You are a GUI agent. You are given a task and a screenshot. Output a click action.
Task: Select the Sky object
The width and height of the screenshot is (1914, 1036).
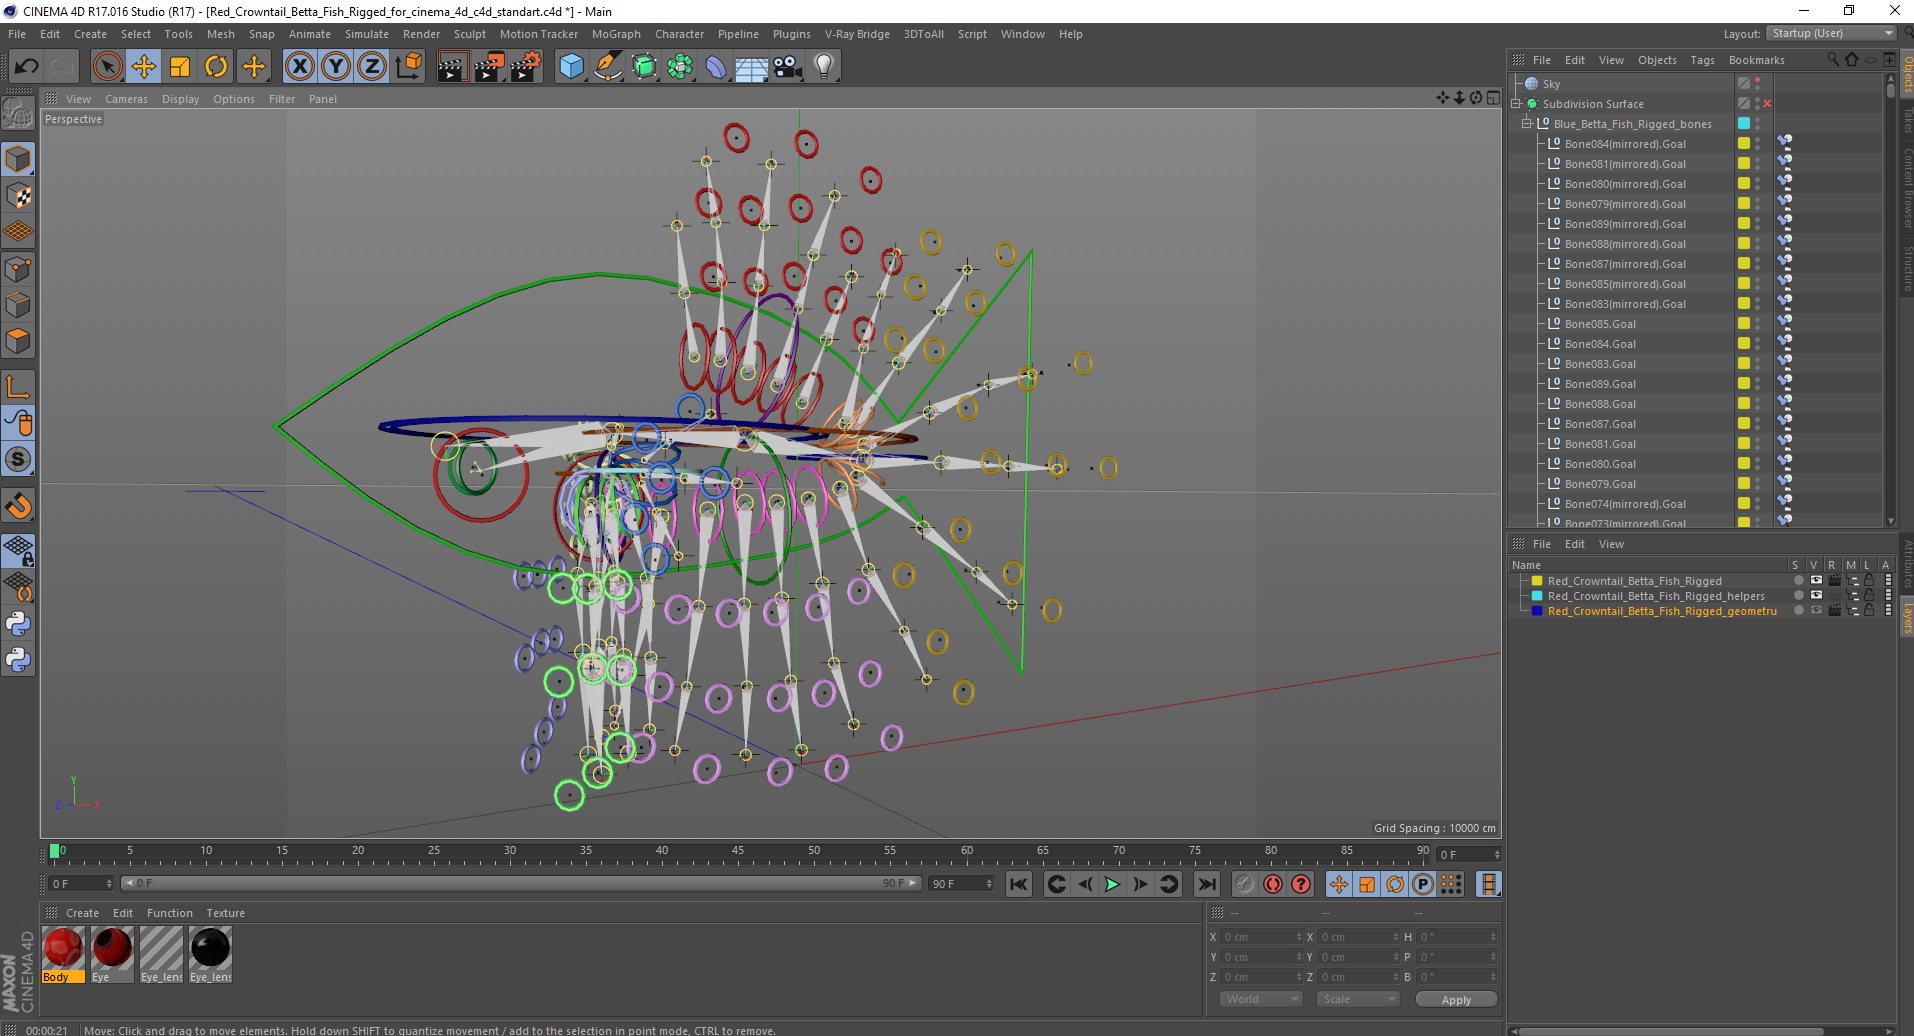[x=1551, y=84]
